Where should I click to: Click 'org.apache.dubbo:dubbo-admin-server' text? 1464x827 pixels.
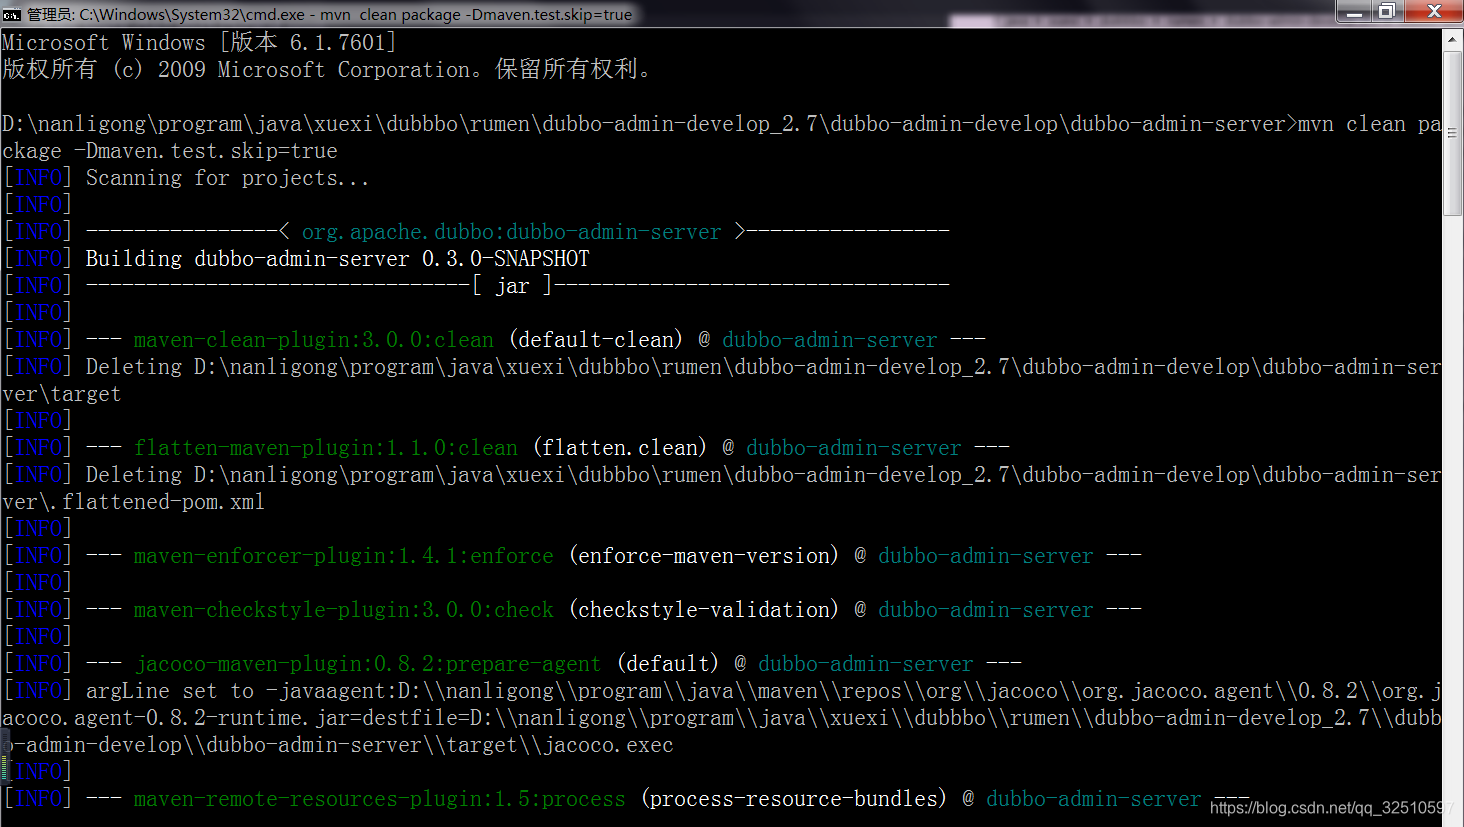pyautogui.click(x=511, y=232)
